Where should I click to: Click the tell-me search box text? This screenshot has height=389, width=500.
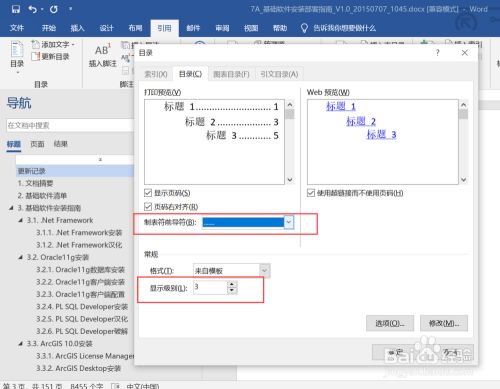[x=345, y=28]
